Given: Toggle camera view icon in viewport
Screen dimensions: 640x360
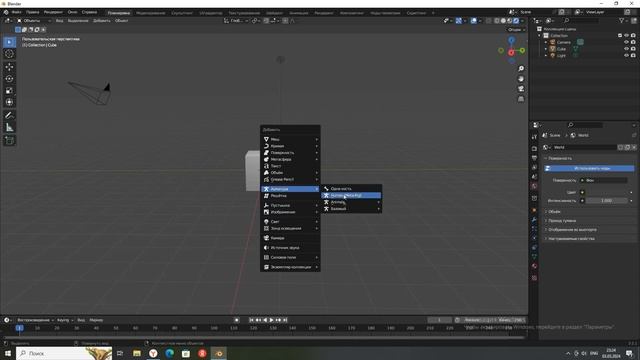Looking at the screenshot, I should (521, 89).
